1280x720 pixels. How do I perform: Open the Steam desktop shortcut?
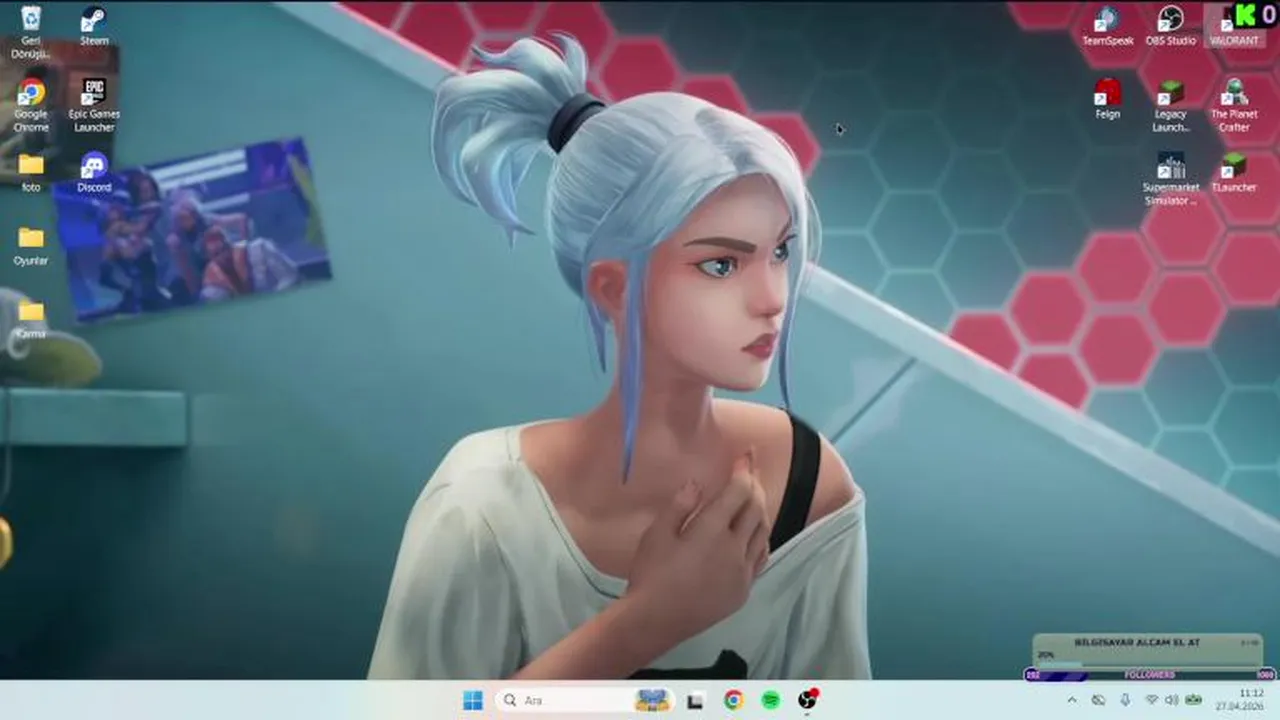94,26
